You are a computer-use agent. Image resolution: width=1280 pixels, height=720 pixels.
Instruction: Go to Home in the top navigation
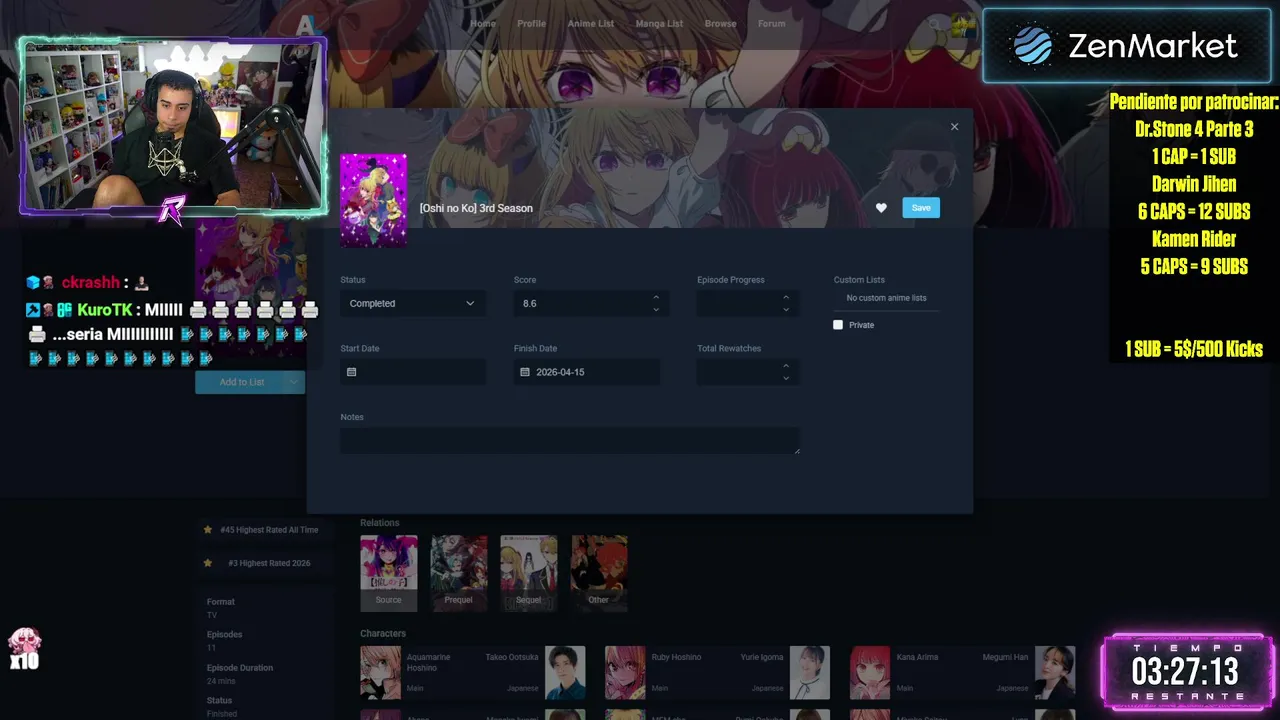point(483,24)
